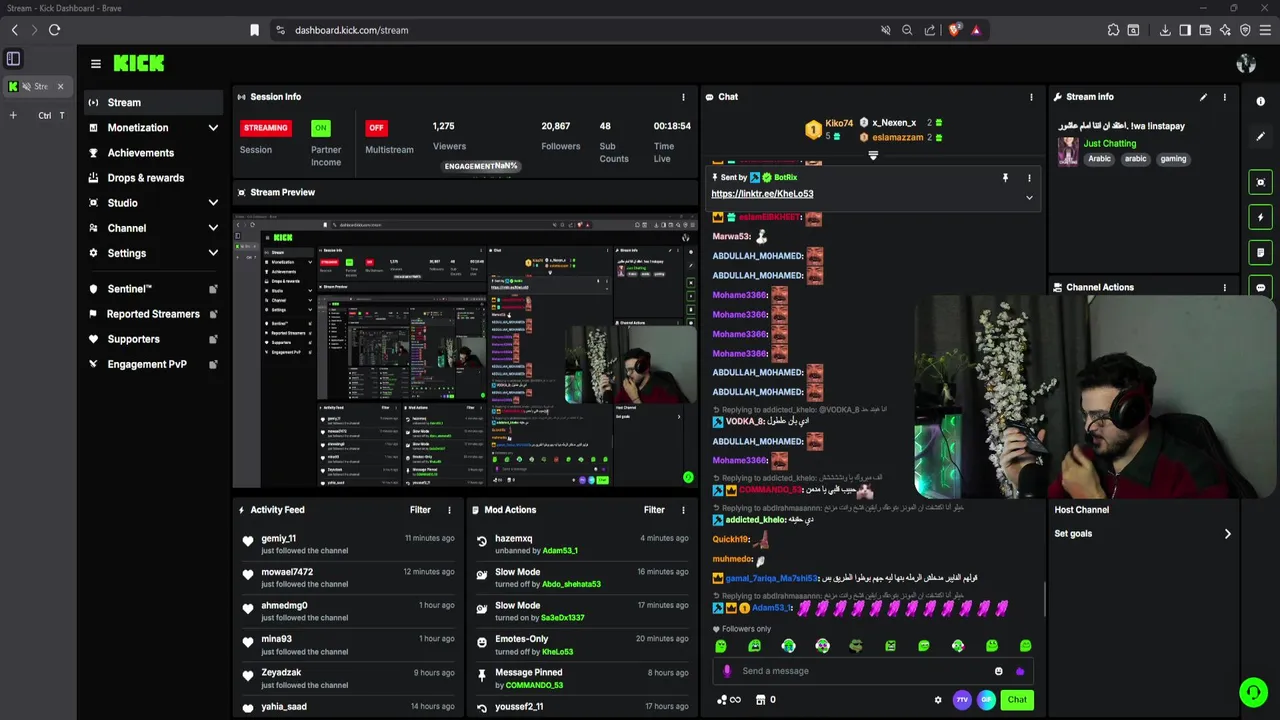Open the emote picker smiley icon

[x=998, y=671]
